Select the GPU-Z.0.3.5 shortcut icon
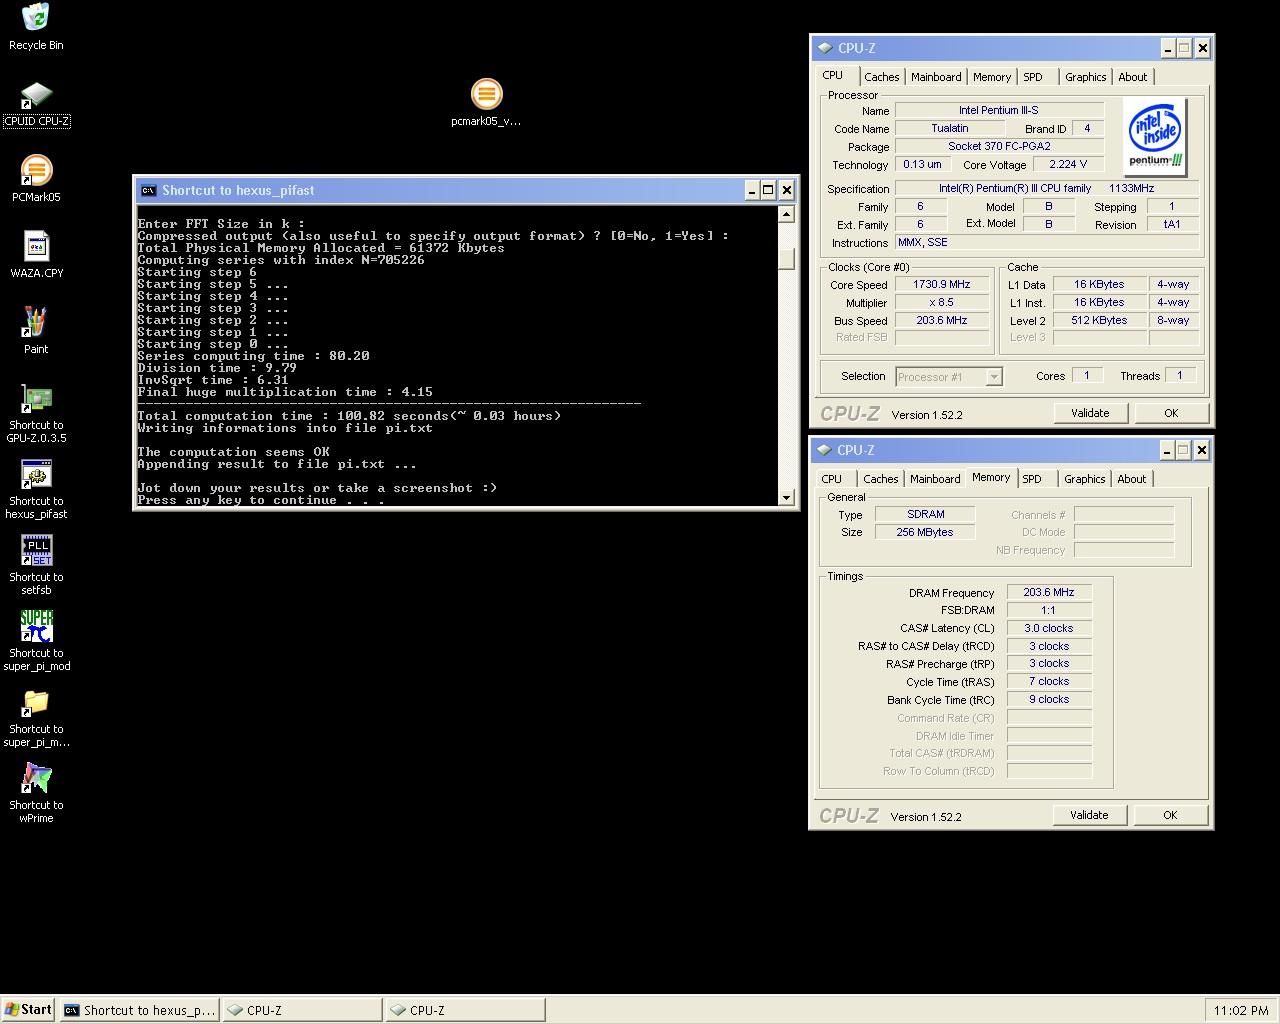The height and width of the screenshot is (1024, 1280). (x=36, y=399)
